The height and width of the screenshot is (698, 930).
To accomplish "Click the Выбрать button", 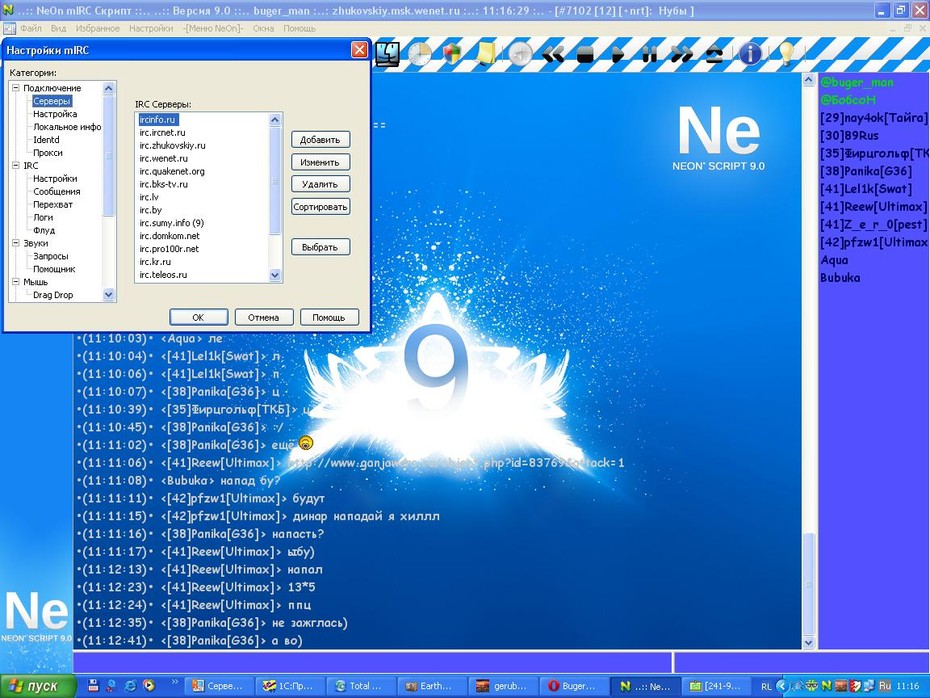I will point(320,247).
